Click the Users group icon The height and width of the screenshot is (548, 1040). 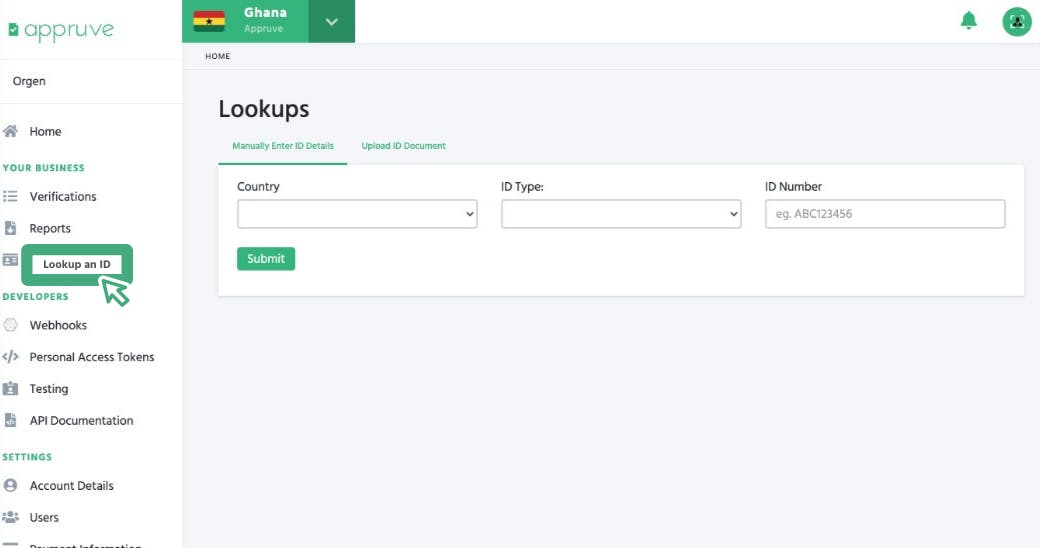[x=10, y=517]
